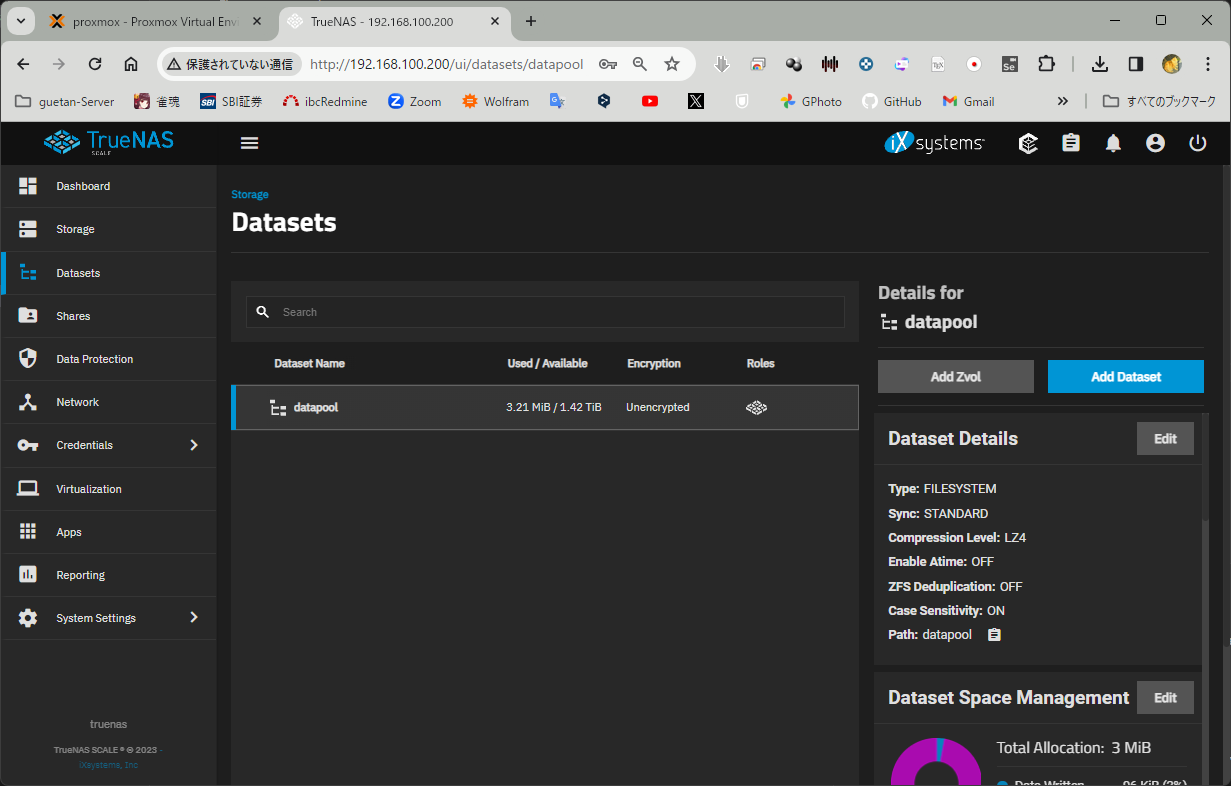The height and width of the screenshot is (786, 1231).
Task: Open the alerts bell icon
Action: [1113, 143]
